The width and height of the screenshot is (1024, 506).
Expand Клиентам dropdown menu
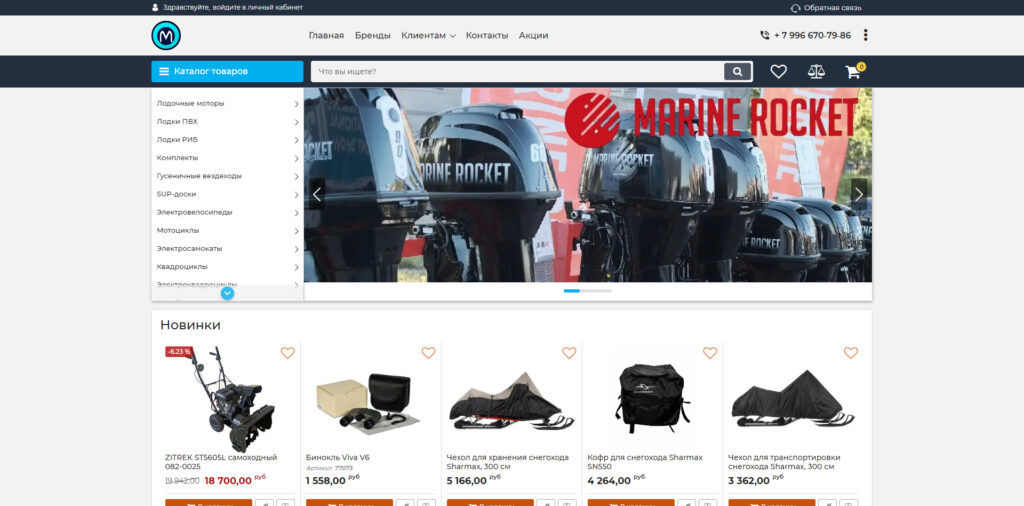[428, 35]
